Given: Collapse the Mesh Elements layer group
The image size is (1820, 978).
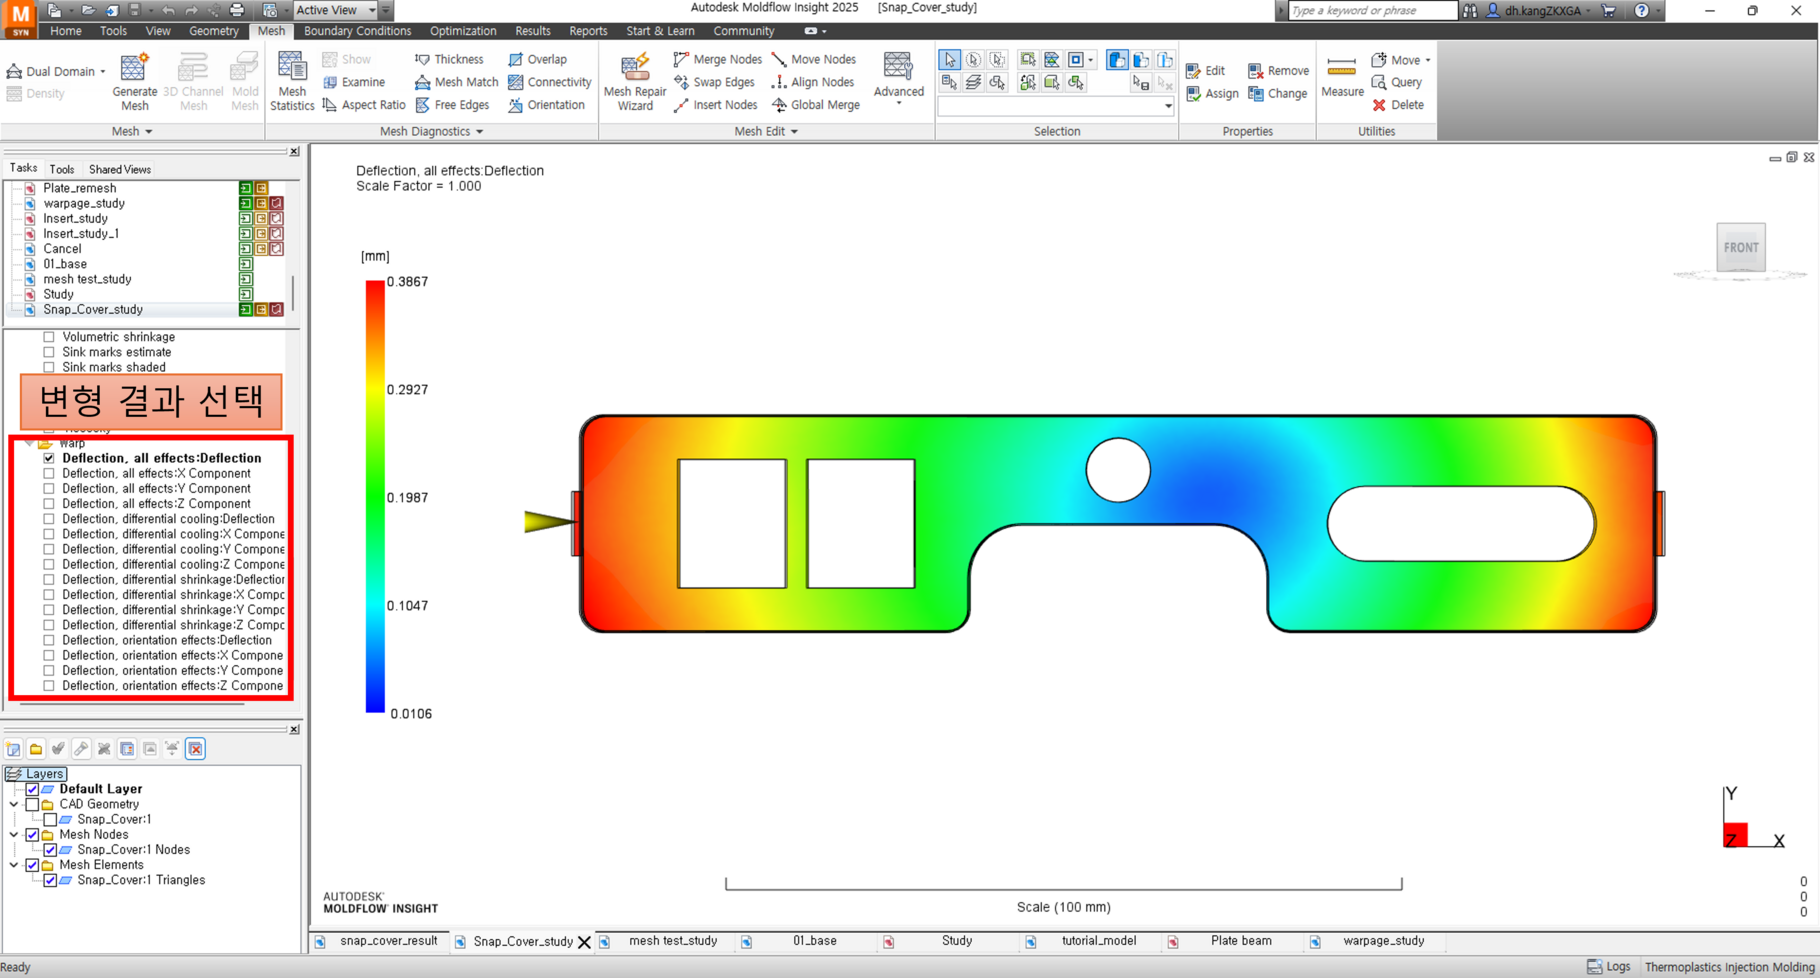Looking at the screenshot, I should coord(14,865).
